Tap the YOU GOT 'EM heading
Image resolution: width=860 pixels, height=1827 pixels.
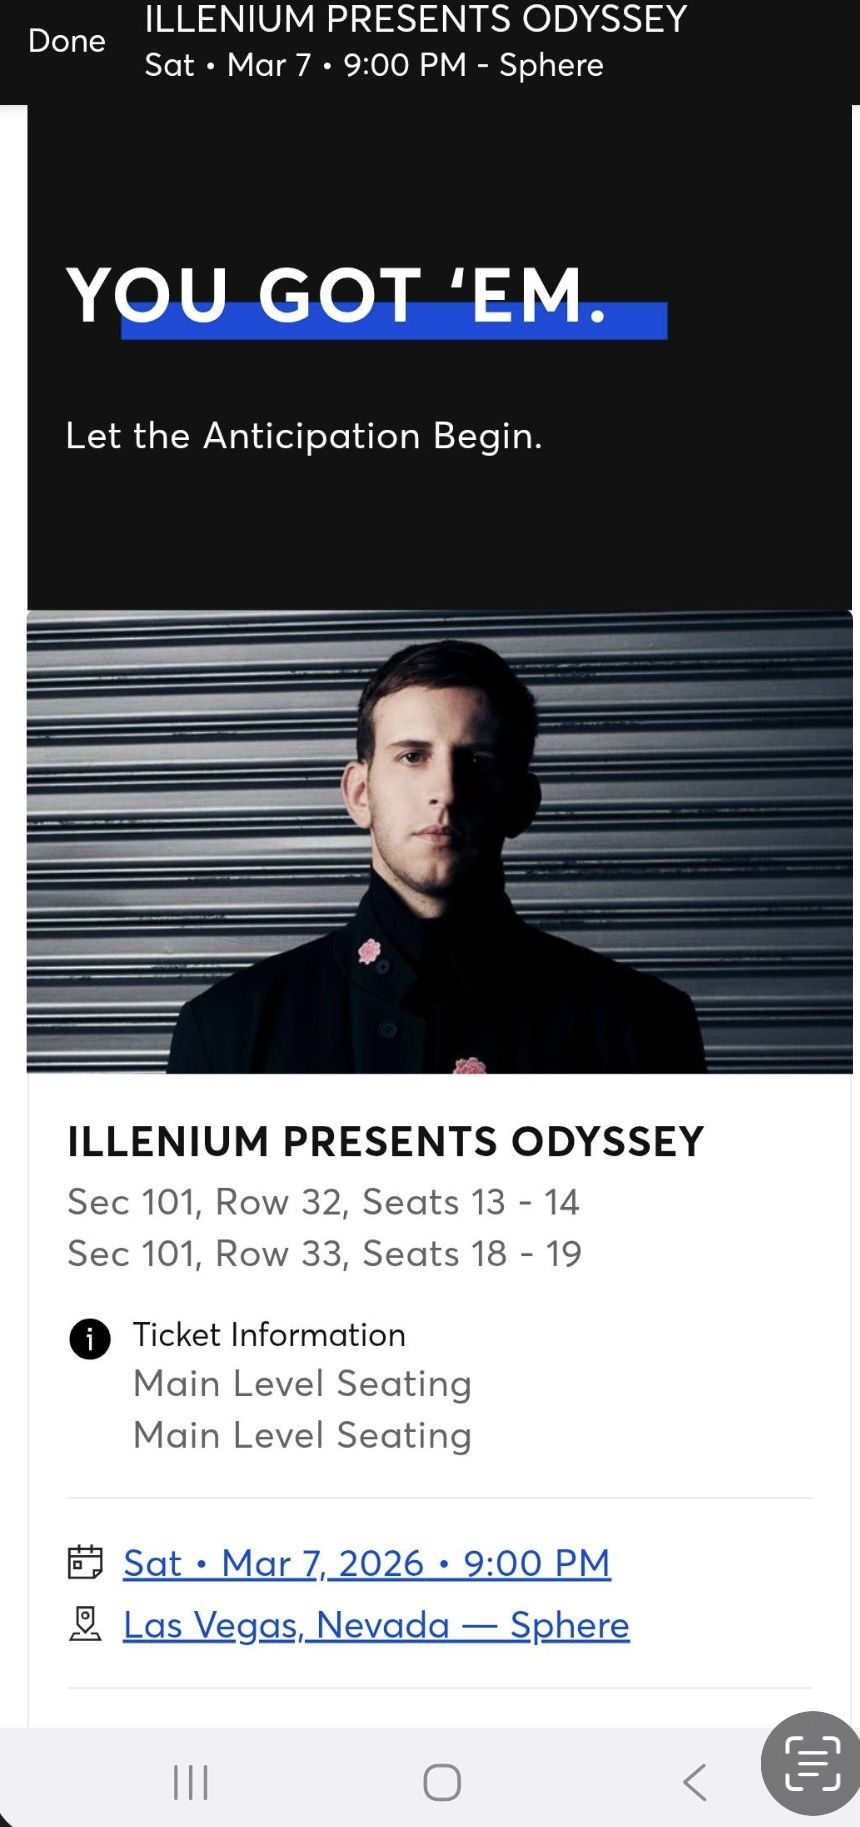[x=338, y=296]
